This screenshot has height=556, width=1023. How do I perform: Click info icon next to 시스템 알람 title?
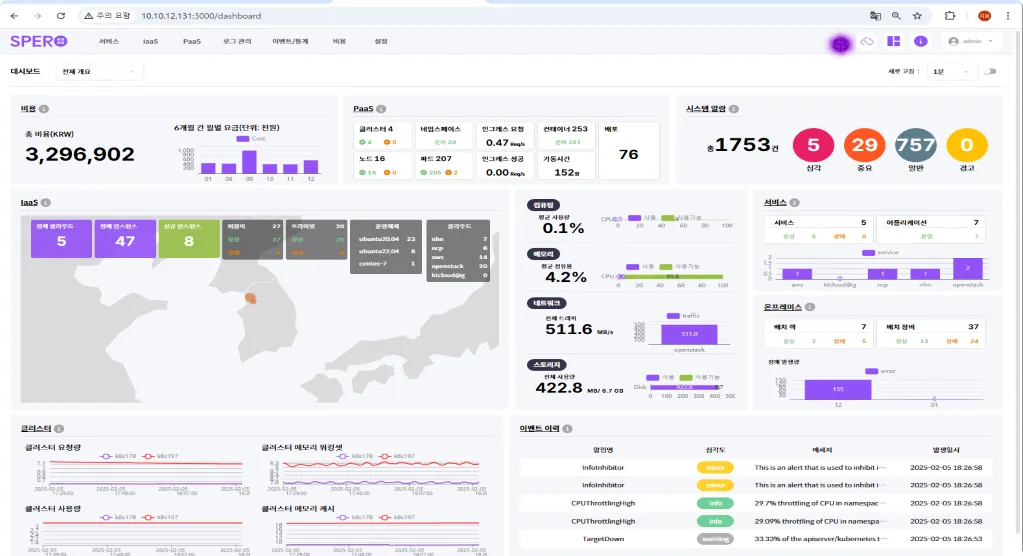pyautogui.click(x=734, y=109)
